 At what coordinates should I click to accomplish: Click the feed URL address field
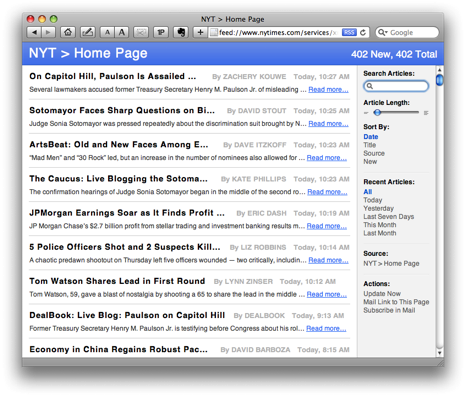click(x=278, y=32)
